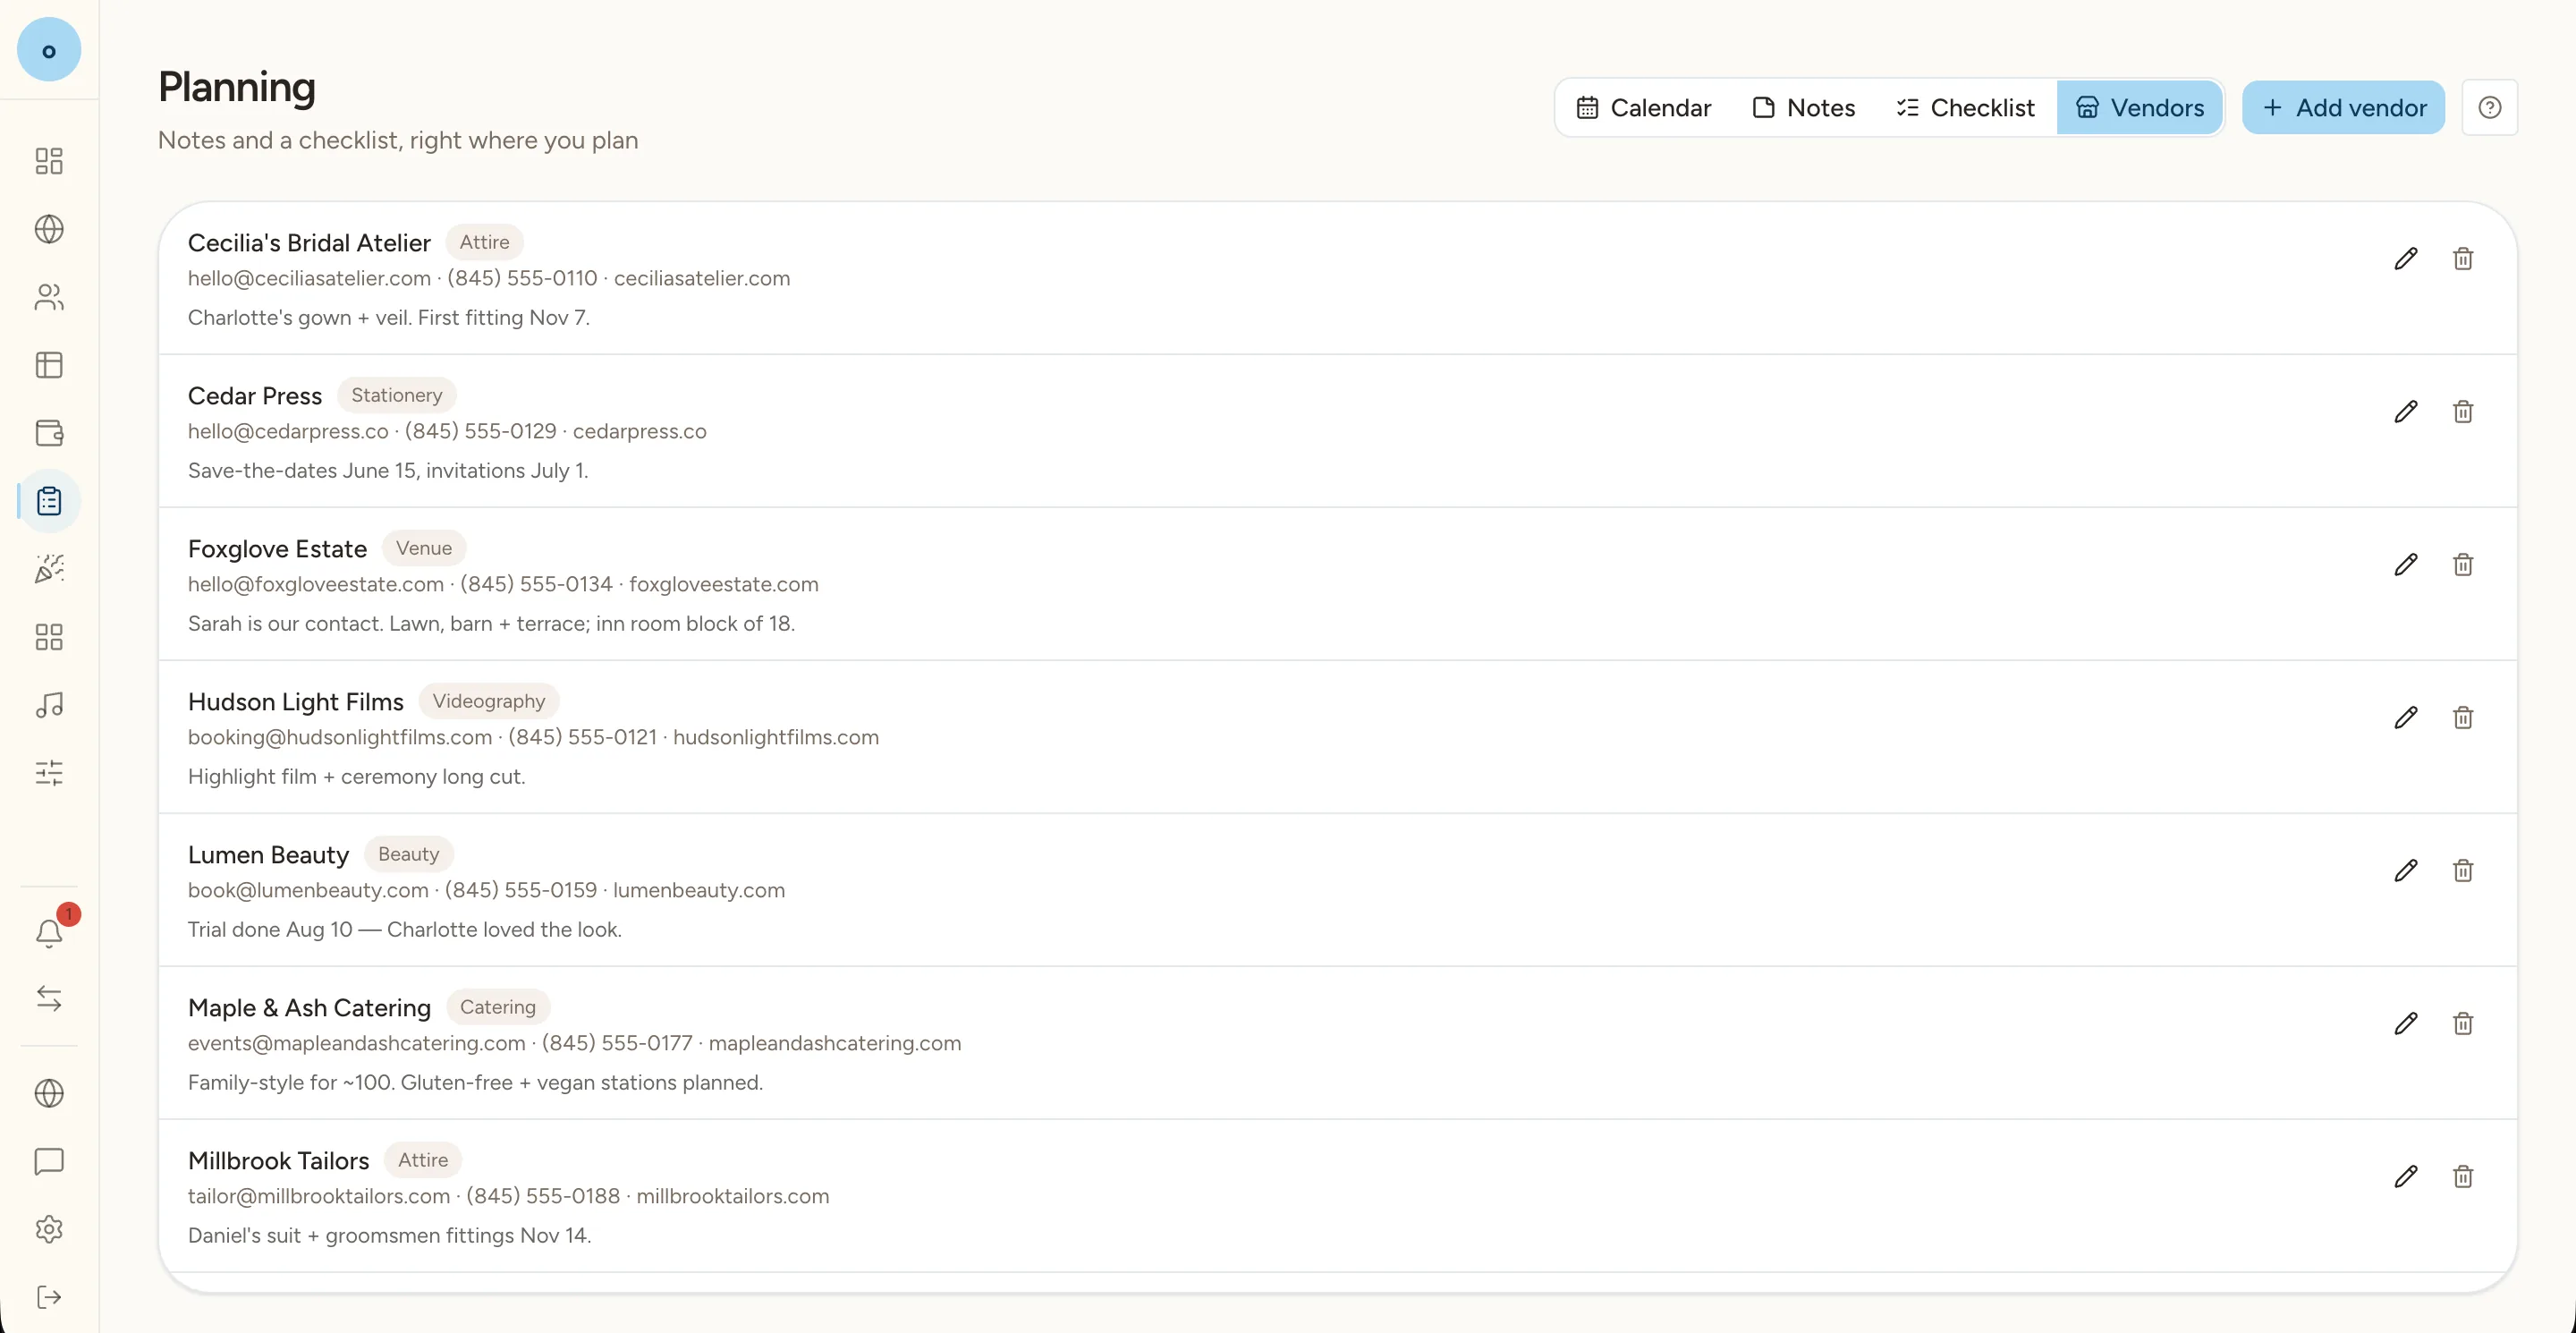Edit Maple & Ash Catering entry

pos(2406,1024)
